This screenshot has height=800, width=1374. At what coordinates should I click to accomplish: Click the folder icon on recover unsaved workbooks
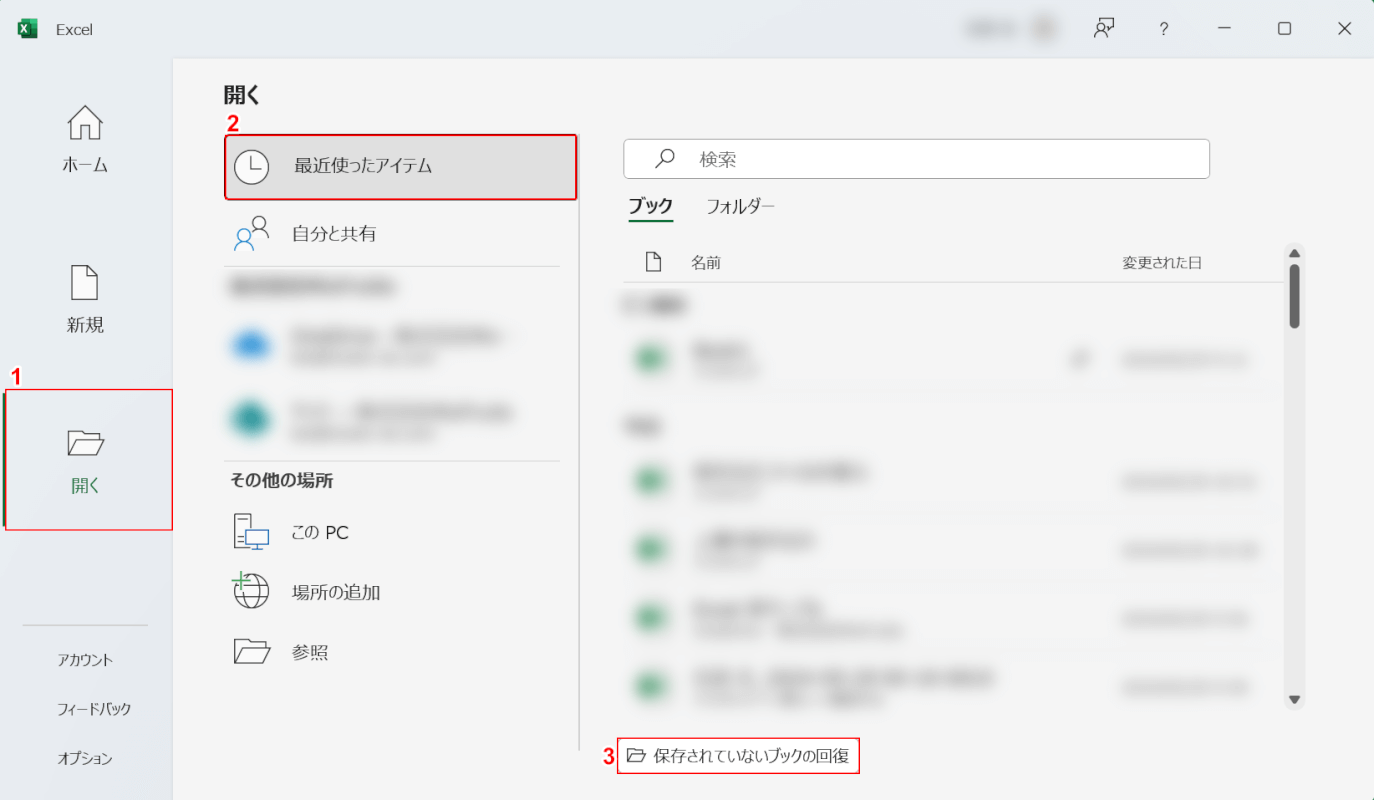point(636,756)
